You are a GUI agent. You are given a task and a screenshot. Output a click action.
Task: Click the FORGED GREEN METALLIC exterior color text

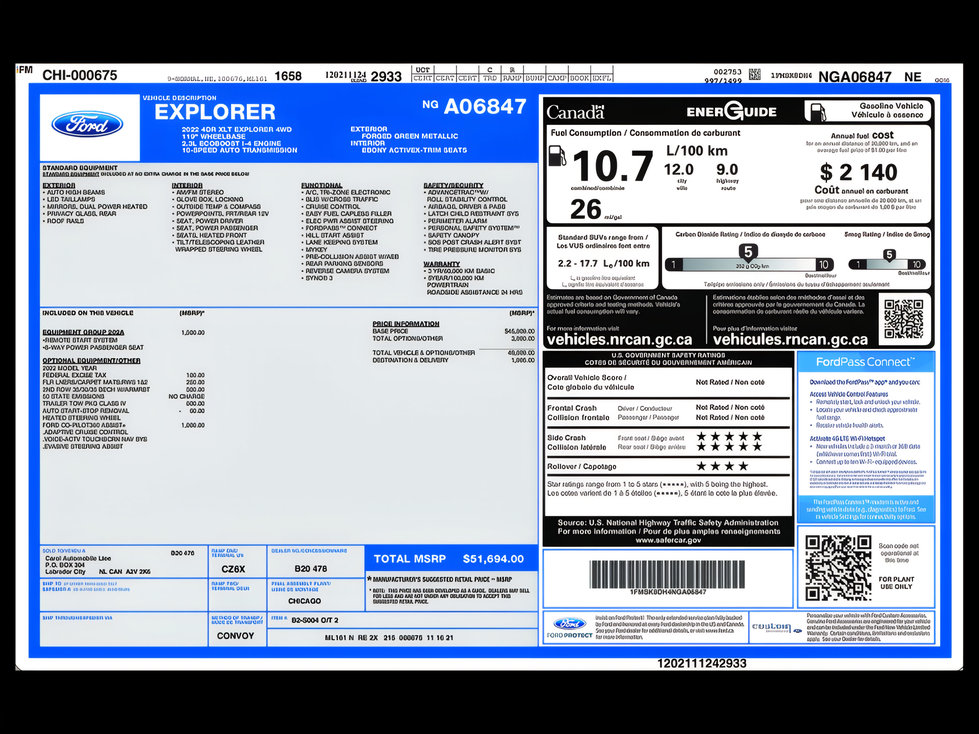[x=410, y=136]
